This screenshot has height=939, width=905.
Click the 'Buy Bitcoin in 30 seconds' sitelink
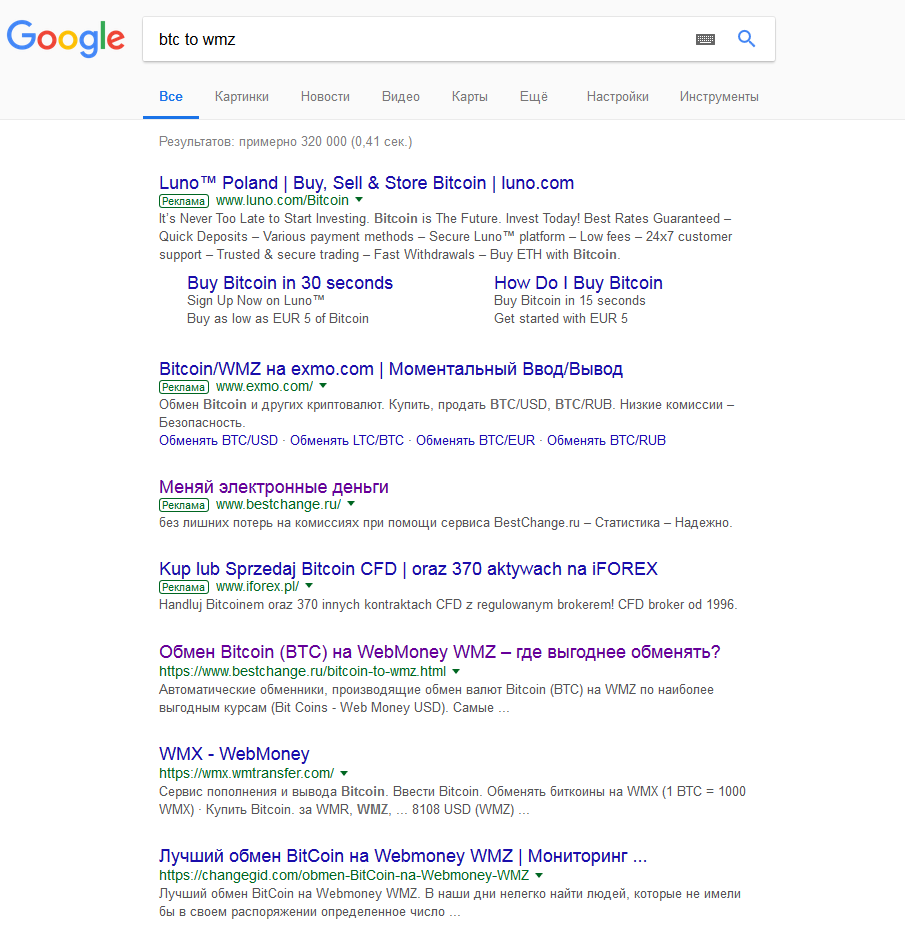point(290,283)
